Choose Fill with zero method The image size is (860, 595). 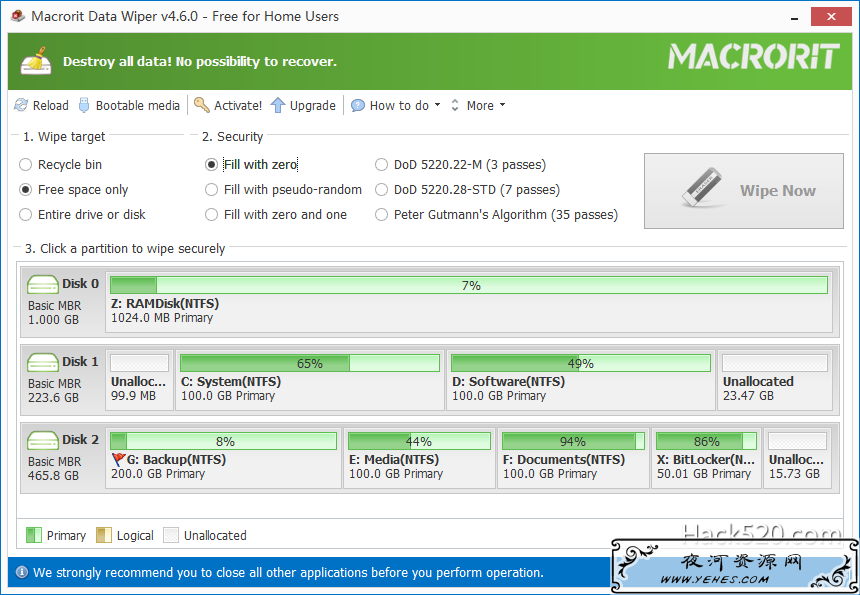click(x=251, y=165)
